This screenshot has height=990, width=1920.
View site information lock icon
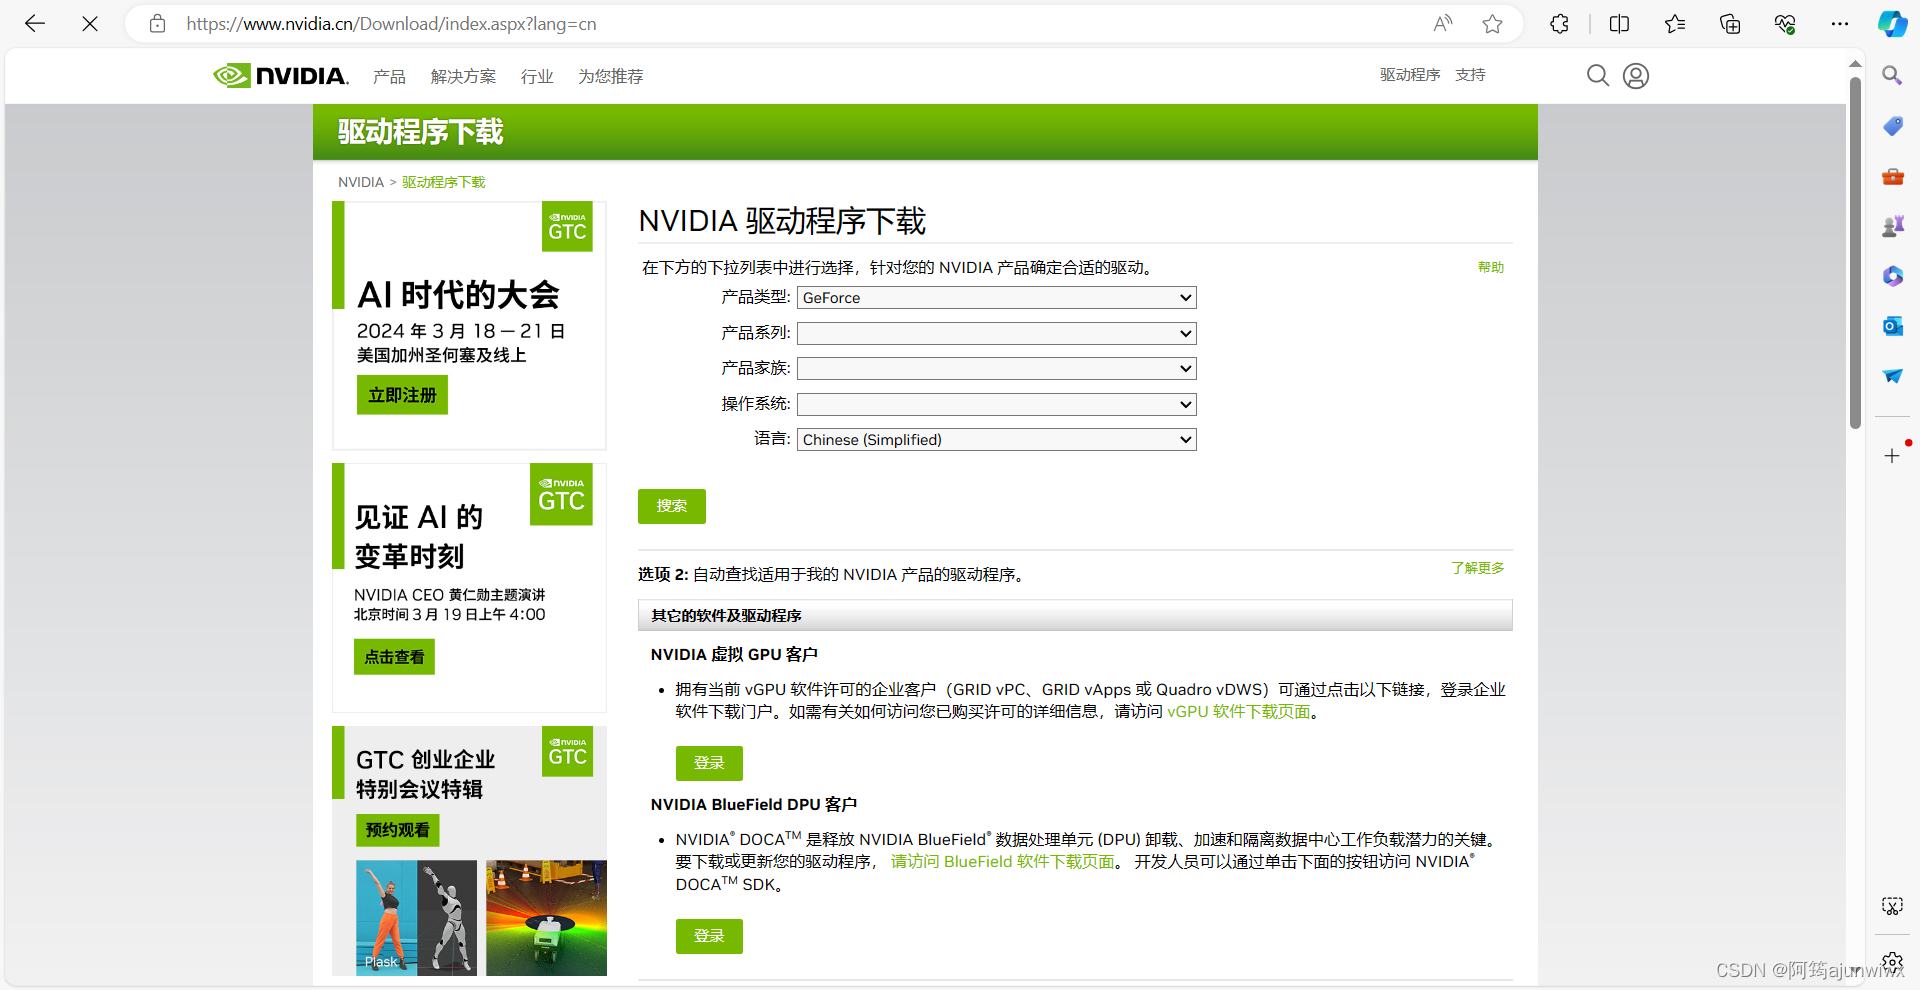(x=157, y=24)
